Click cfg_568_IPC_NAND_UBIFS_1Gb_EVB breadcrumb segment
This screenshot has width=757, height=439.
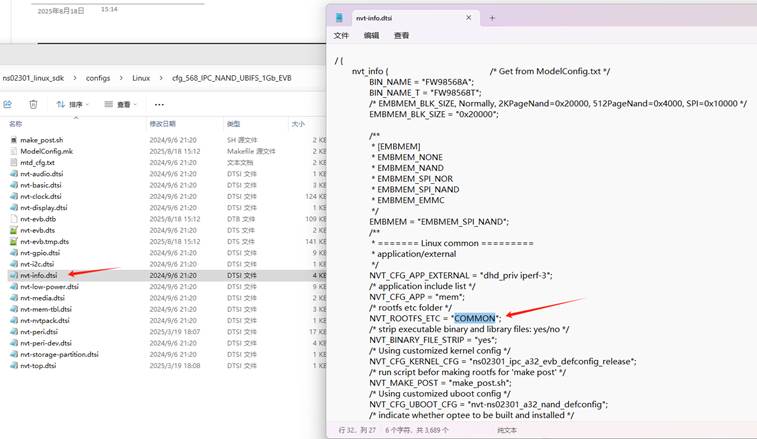coord(232,78)
